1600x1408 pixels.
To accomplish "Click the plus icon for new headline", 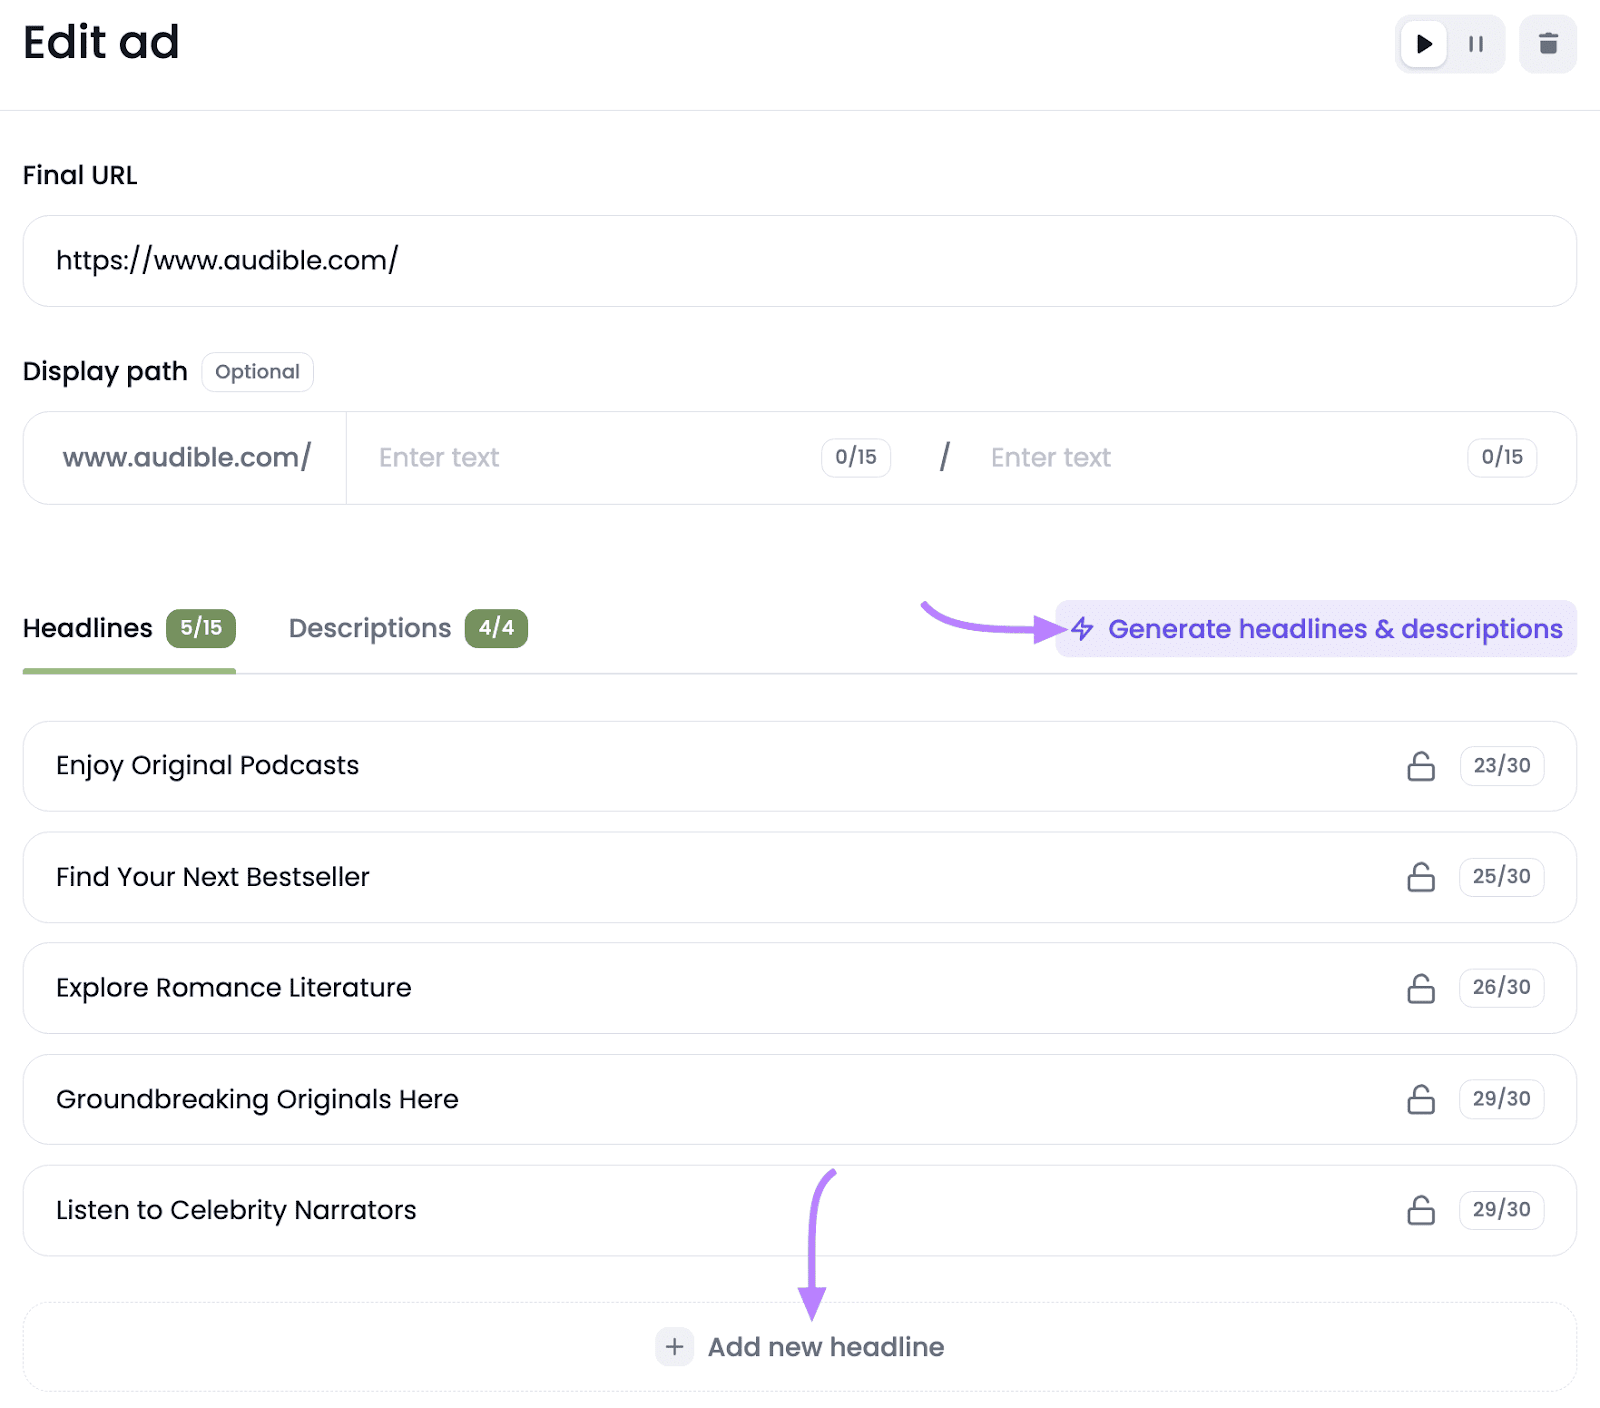I will point(675,1347).
